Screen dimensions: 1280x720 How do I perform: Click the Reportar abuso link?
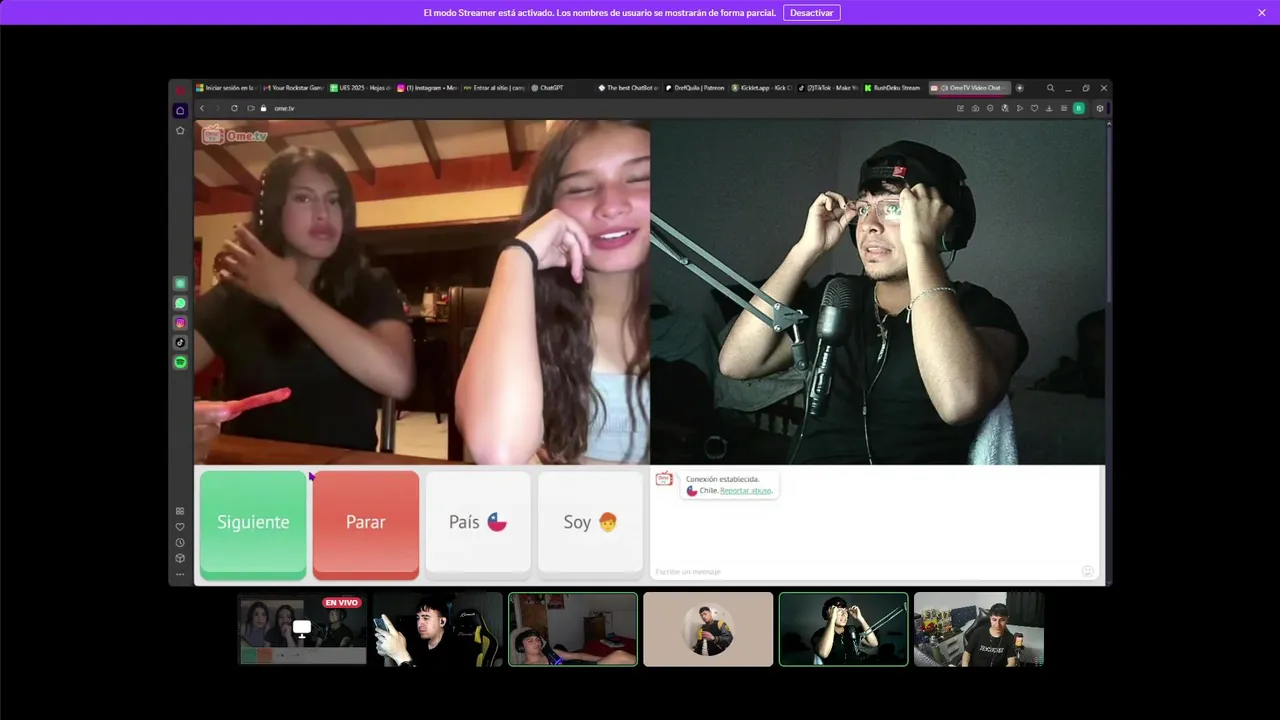point(746,491)
